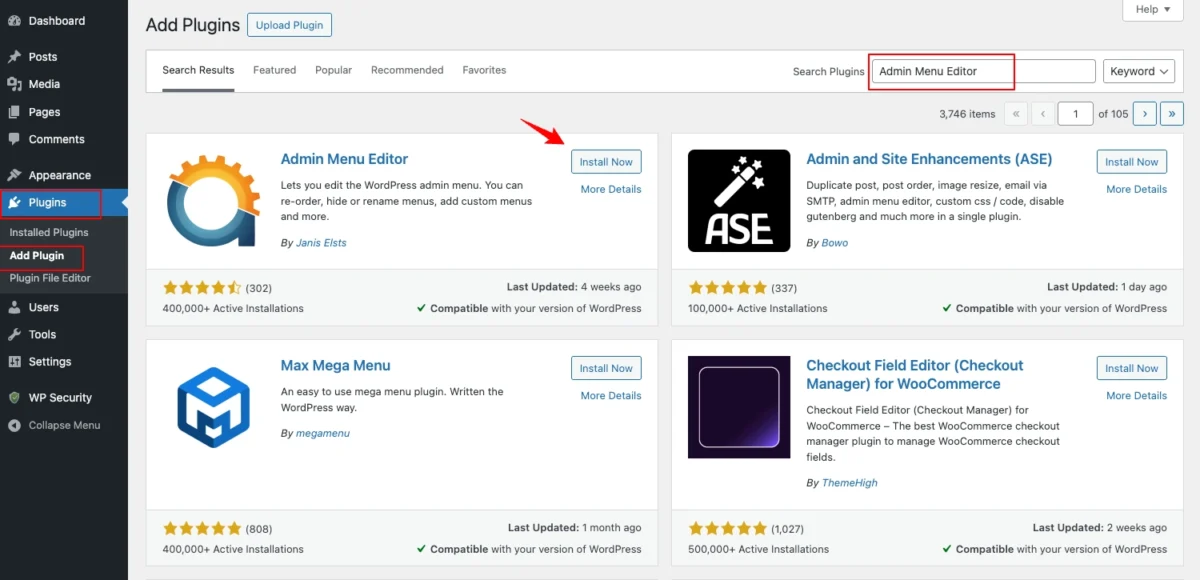
Task: Go to next page of results
Action: coord(1145,113)
